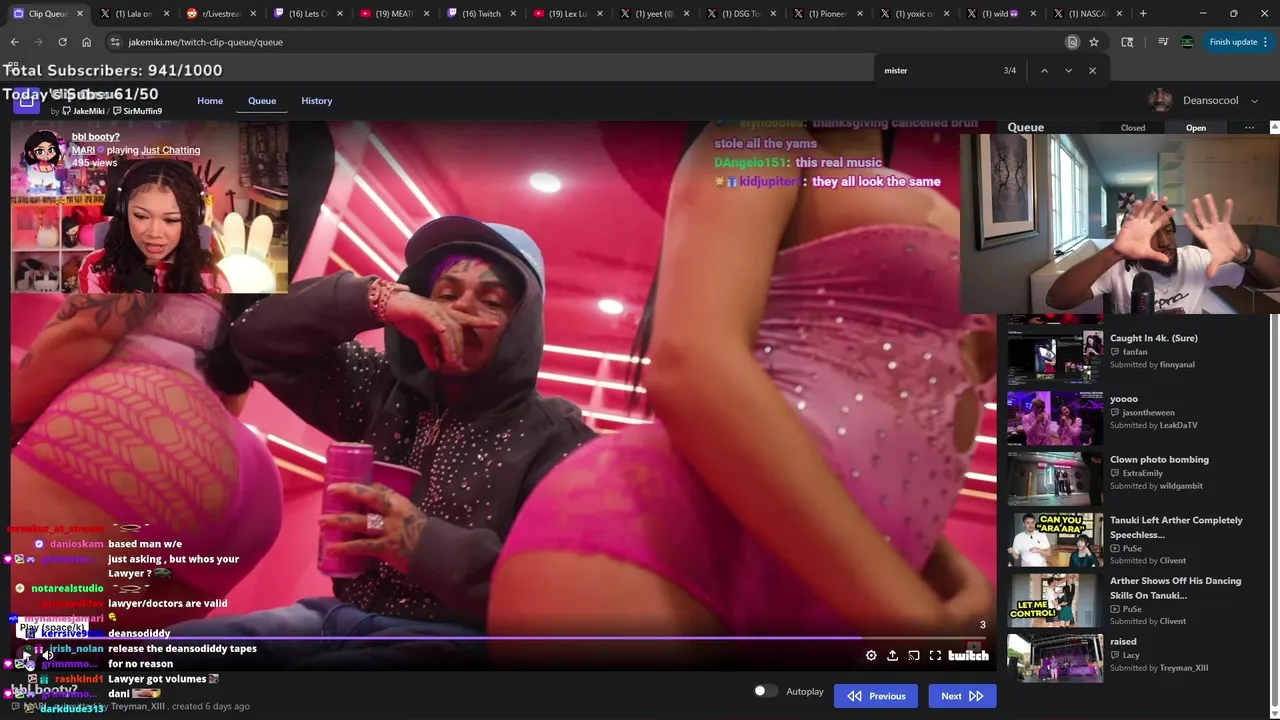Click 'Submitted by wildgambit' text
The height and width of the screenshot is (720, 1280).
(x=1156, y=486)
